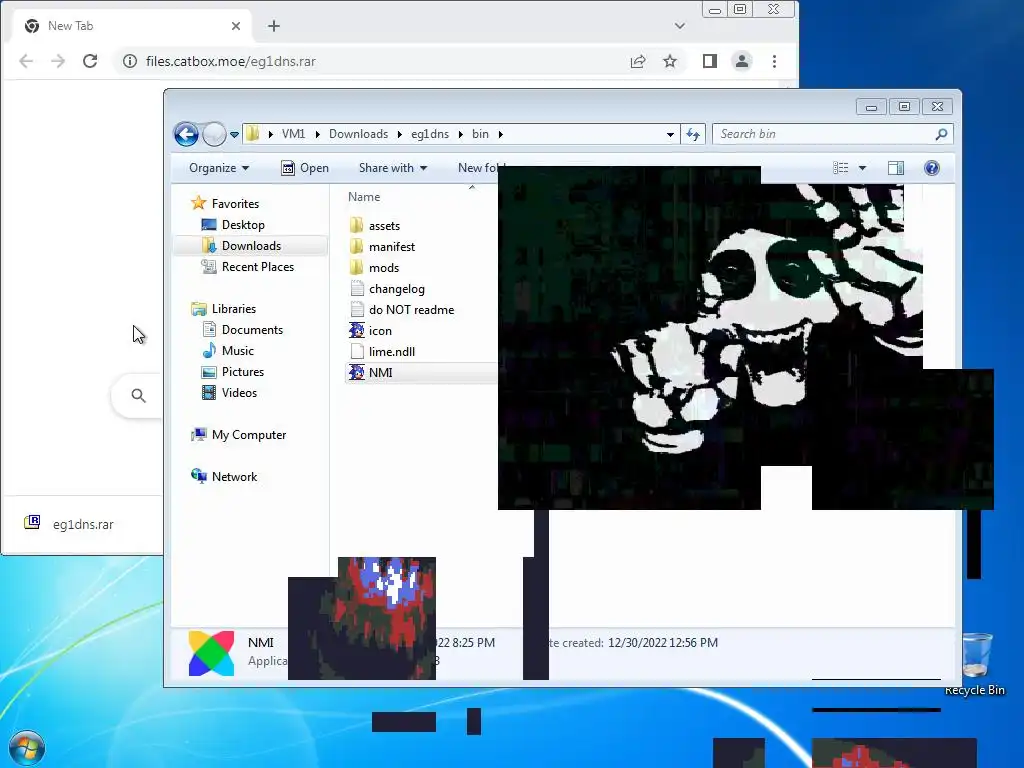Screen dimensions: 1024x768
Task: Click Open in Explorer toolbar
Action: (305, 168)
